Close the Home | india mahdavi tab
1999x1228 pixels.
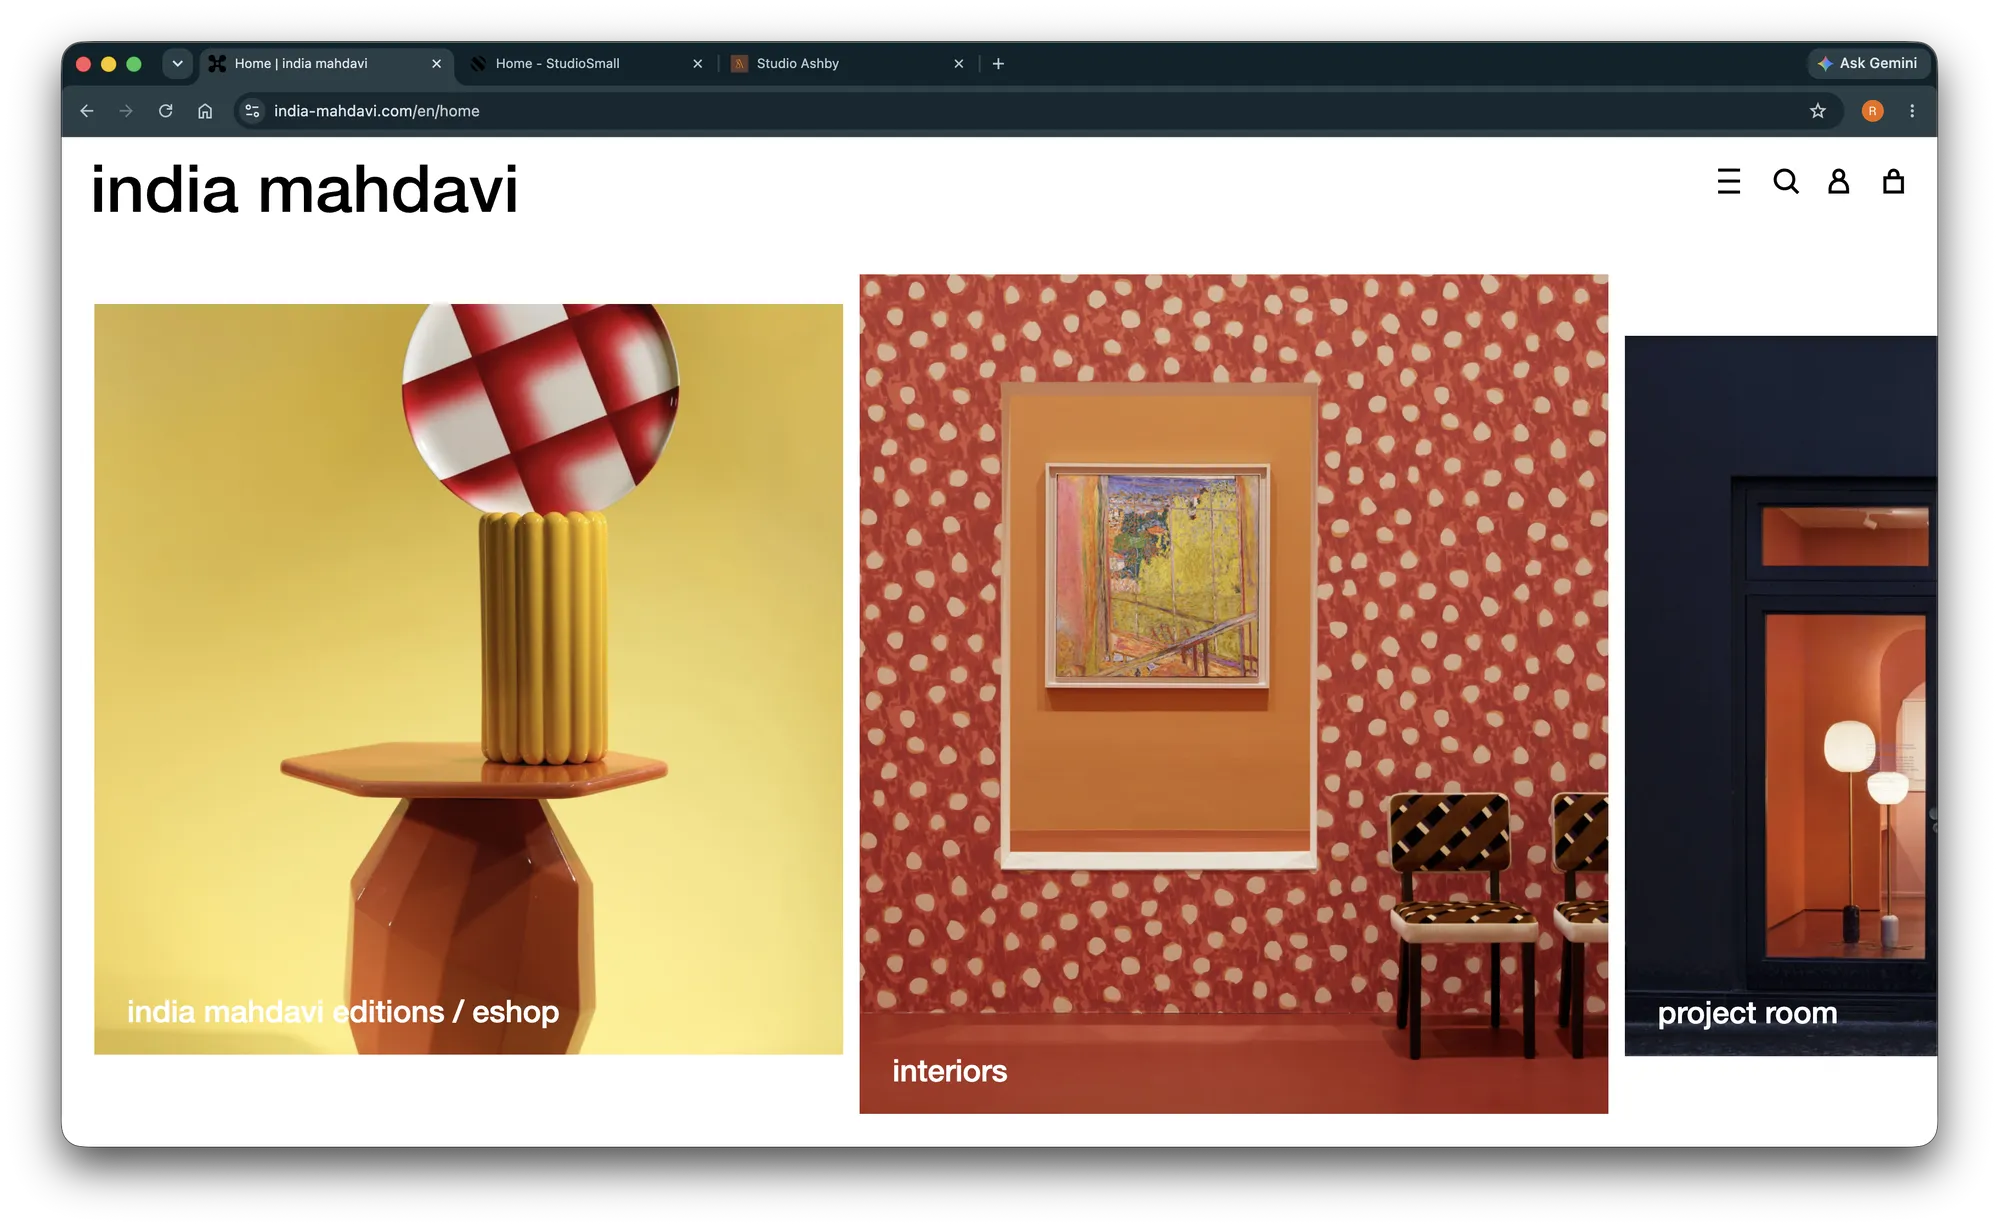tap(436, 64)
